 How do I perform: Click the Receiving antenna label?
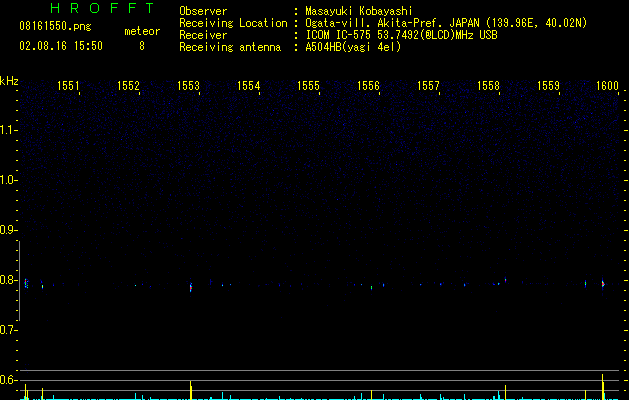pyautogui.click(x=230, y=47)
